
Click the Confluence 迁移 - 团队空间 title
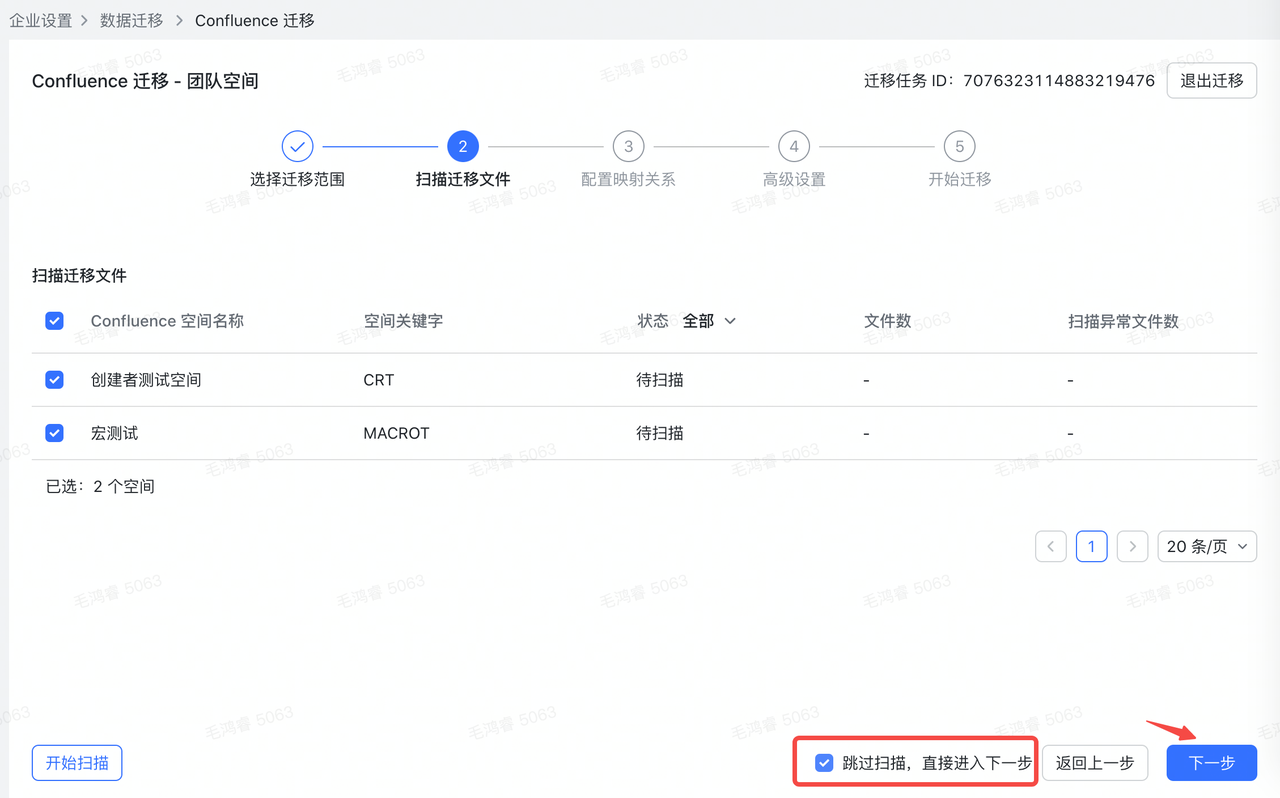(145, 81)
